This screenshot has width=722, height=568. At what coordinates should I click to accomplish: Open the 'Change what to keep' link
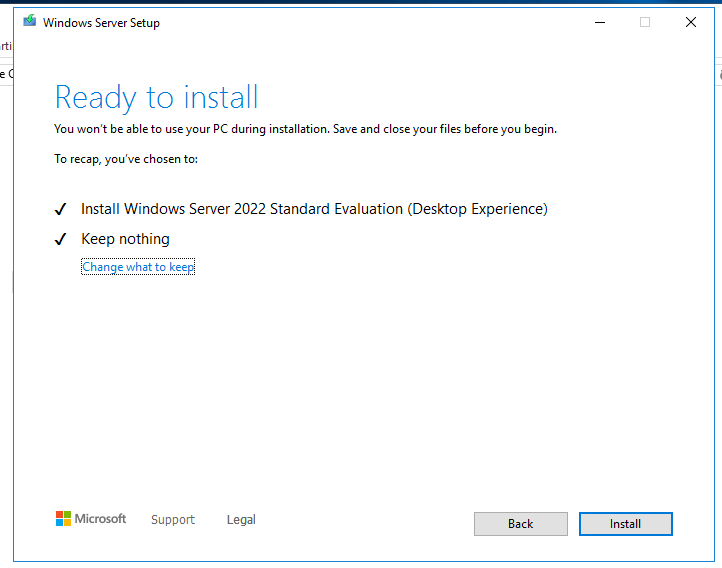point(138,267)
